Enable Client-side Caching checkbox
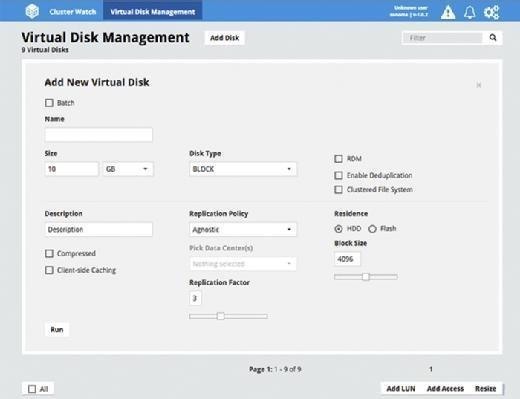The height and width of the screenshot is (399, 520). tap(49, 270)
